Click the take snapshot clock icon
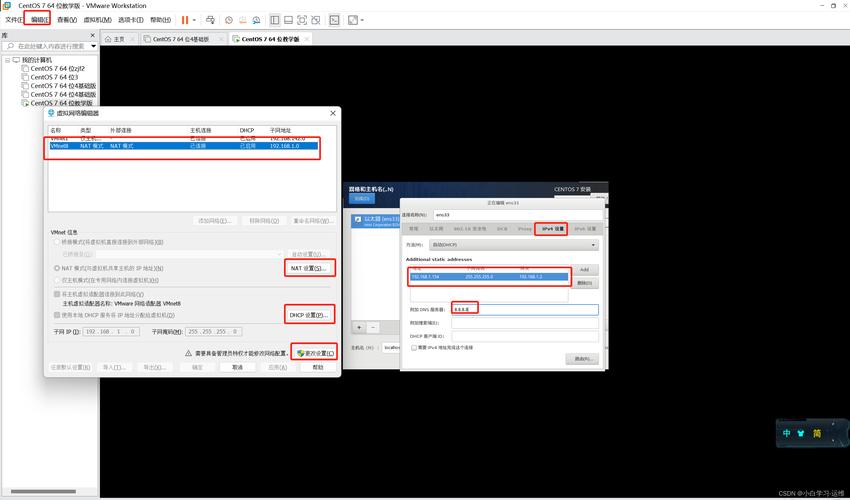This screenshot has width=850, height=500. pyautogui.click(x=229, y=20)
